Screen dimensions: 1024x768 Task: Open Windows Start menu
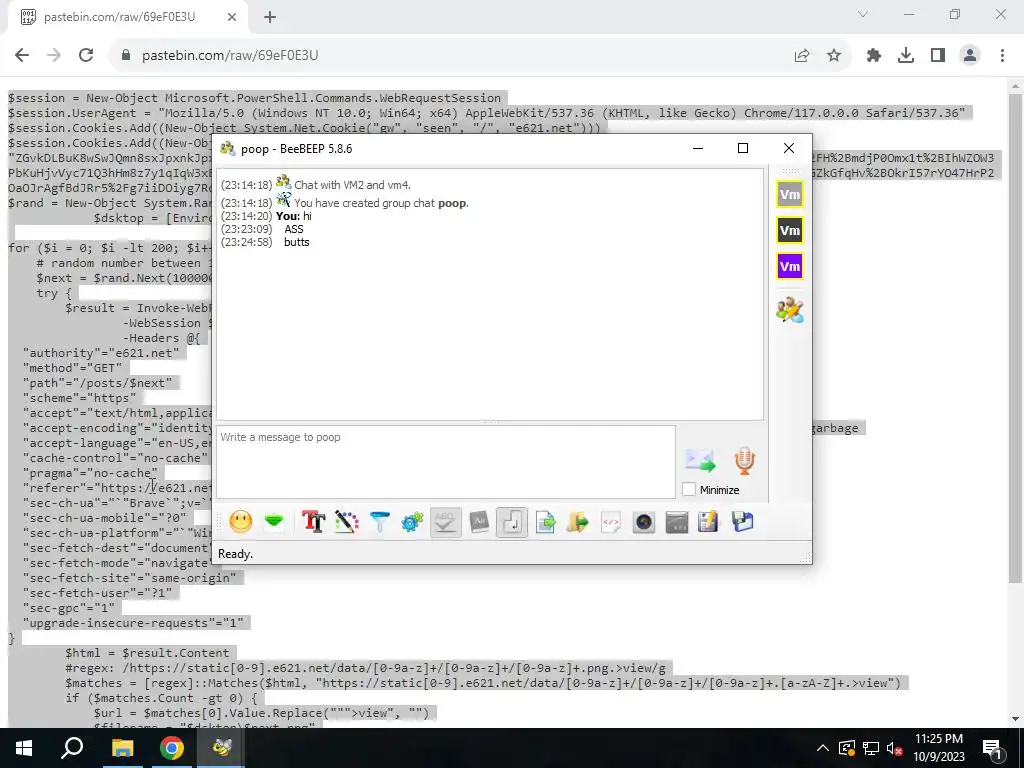point(24,748)
